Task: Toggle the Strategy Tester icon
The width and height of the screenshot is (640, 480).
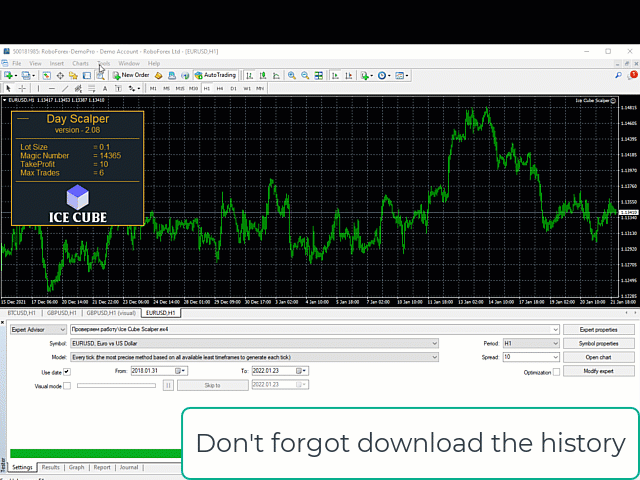Action: (x=100, y=76)
